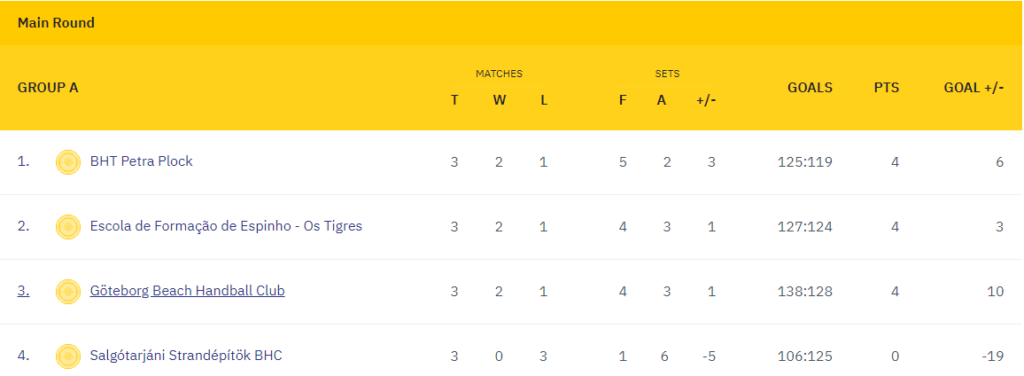Click Salgótarjáni Strandépítök BHC logo icon

tap(68, 356)
